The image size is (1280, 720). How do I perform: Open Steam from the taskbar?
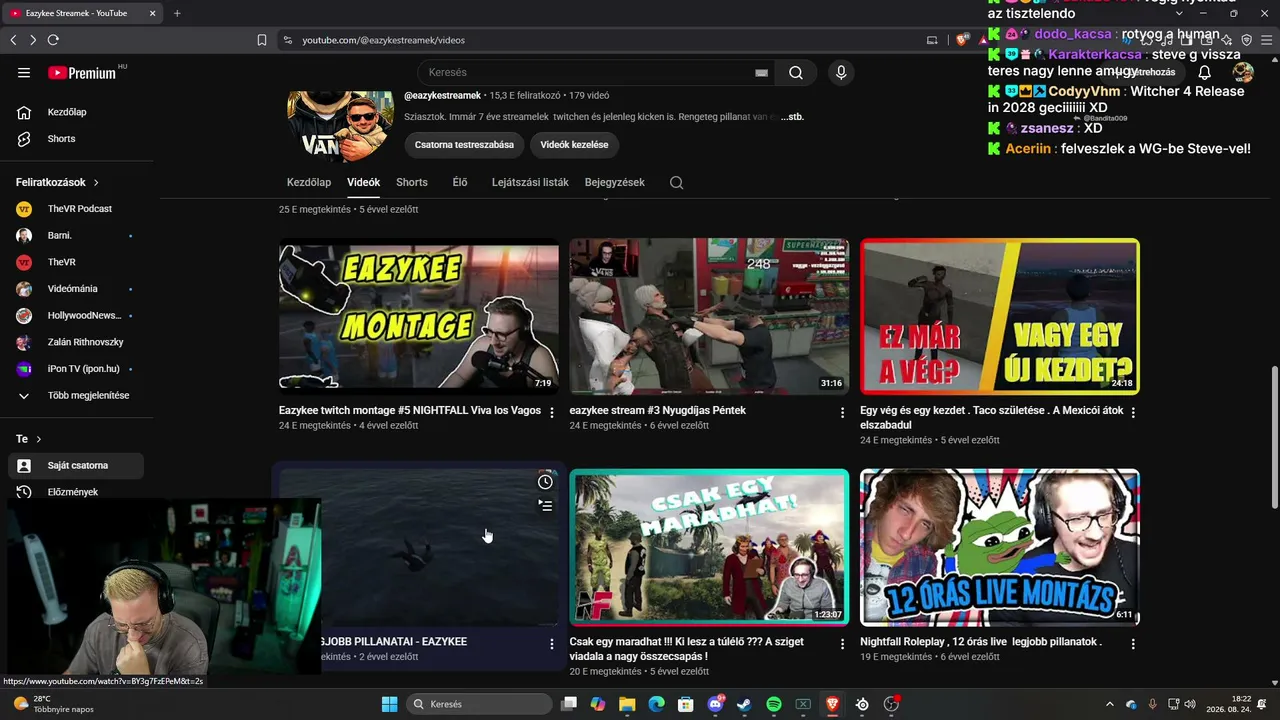tap(744, 704)
